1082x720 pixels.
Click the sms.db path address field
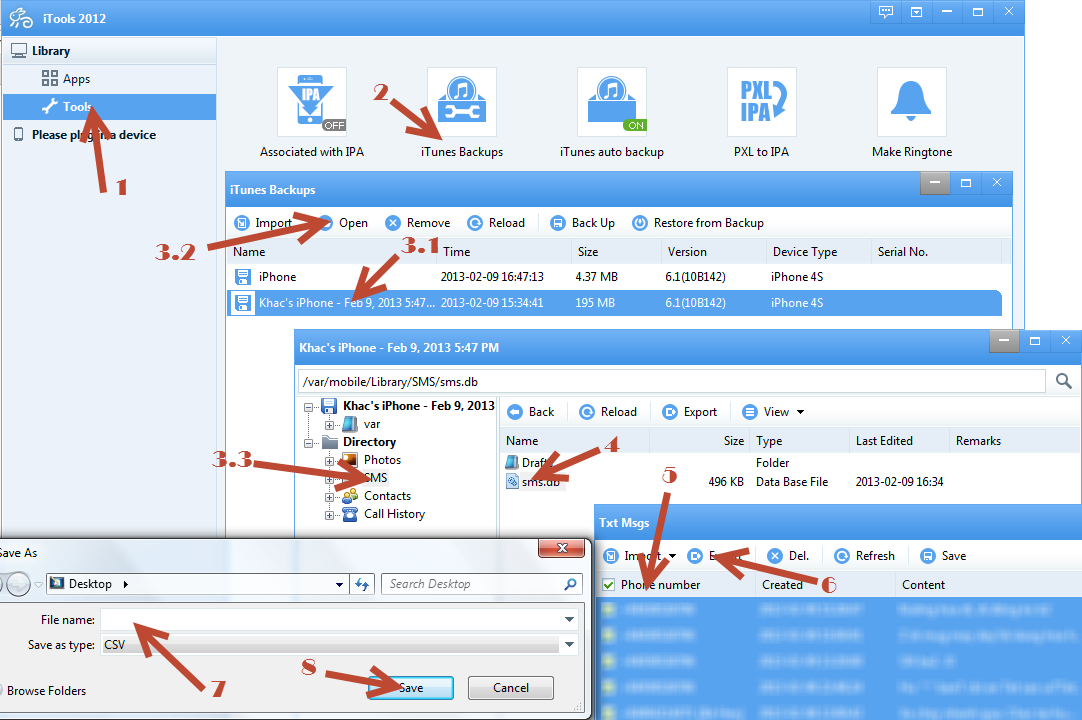tap(672, 382)
